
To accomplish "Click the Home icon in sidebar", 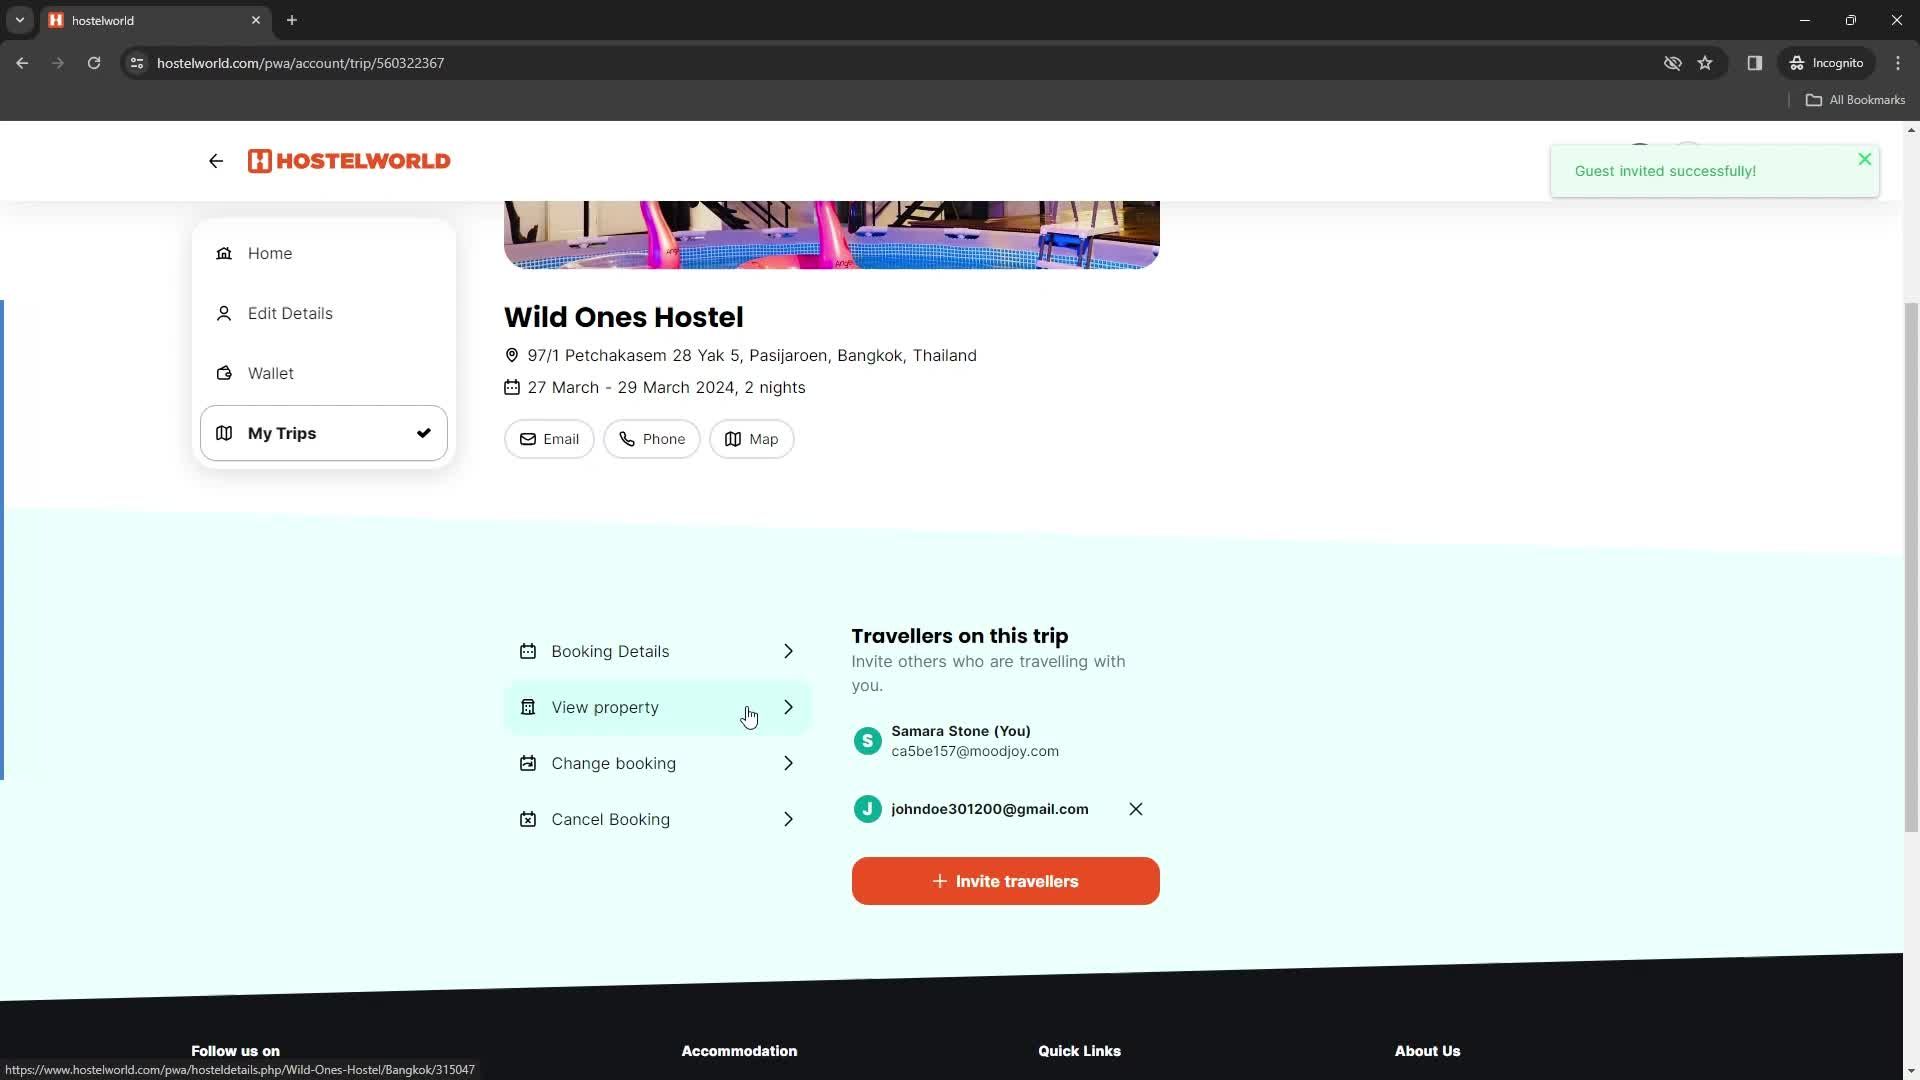I will coord(224,253).
